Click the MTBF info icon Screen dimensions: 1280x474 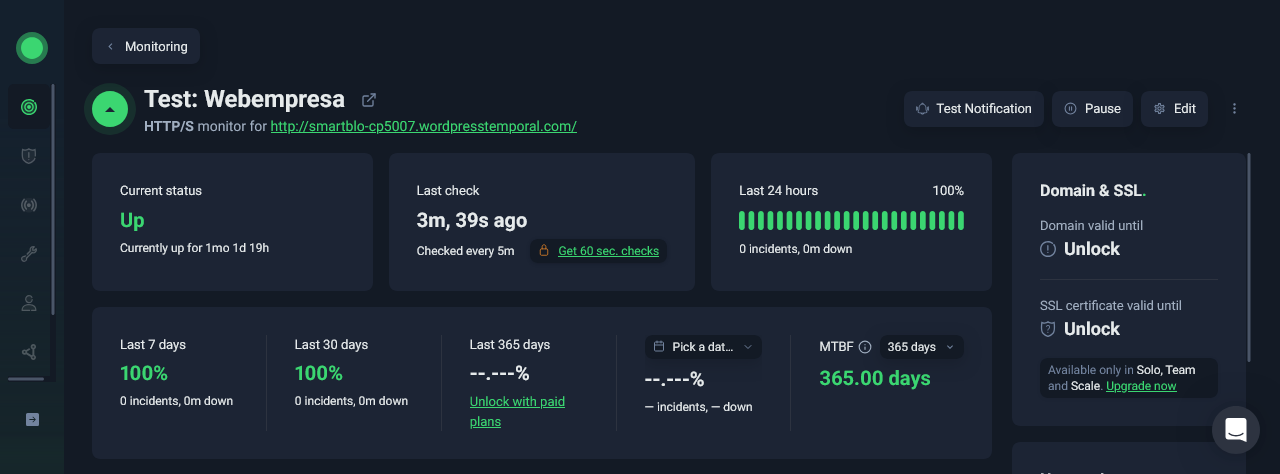(x=865, y=347)
